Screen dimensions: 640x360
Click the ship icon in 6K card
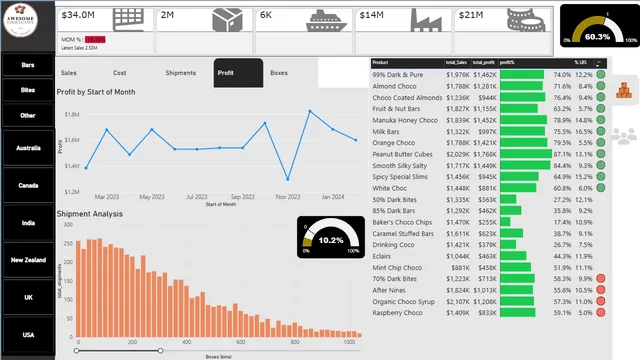click(x=327, y=21)
